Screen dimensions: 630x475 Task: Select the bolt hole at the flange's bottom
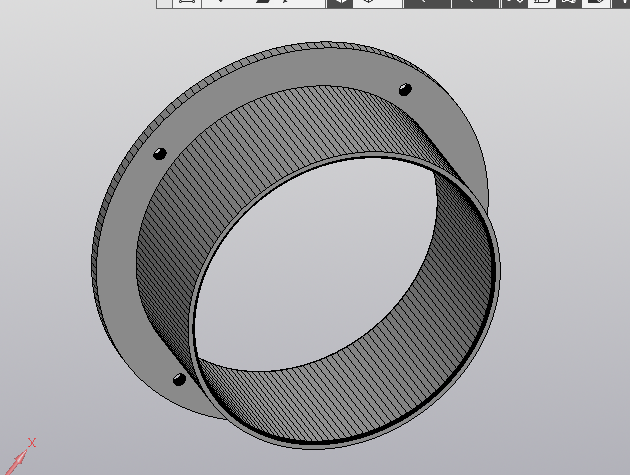179,379
